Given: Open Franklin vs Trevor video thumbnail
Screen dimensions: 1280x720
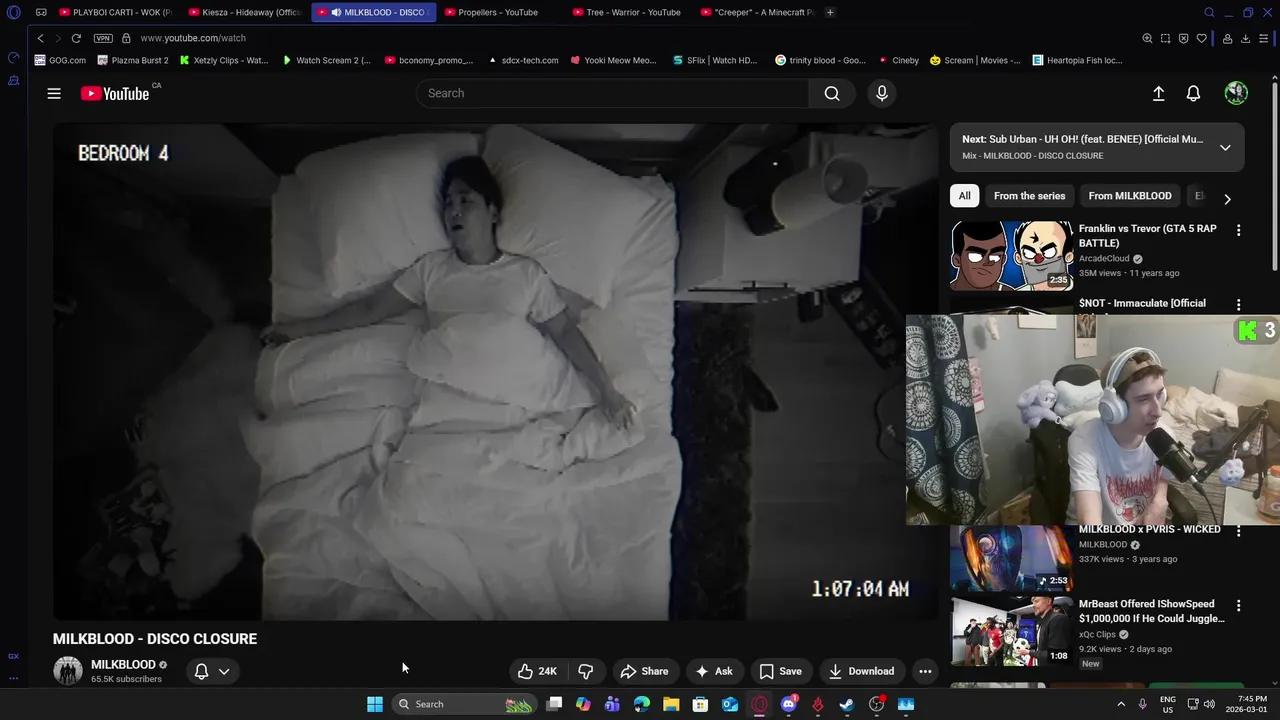Looking at the screenshot, I should click(1011, 255).
